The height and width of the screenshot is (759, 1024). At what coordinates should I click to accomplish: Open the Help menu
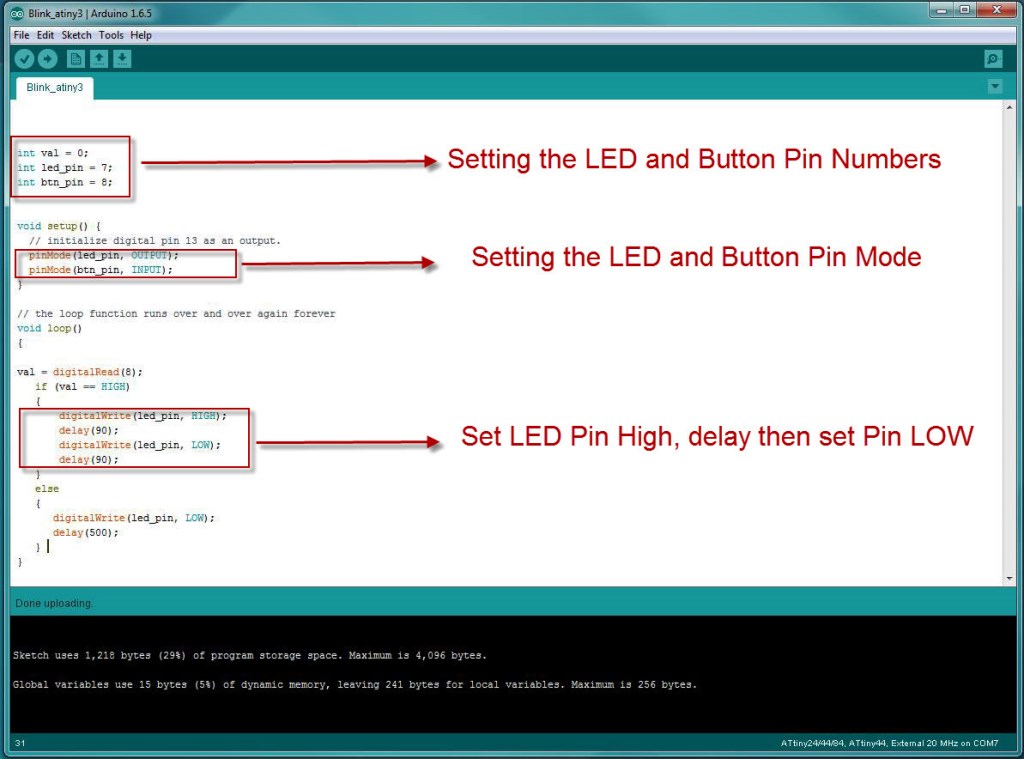[x=141, y=35]
